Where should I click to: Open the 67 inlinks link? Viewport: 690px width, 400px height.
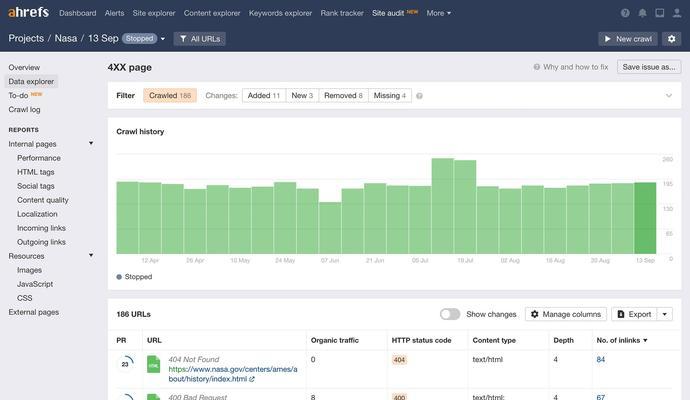601,397
